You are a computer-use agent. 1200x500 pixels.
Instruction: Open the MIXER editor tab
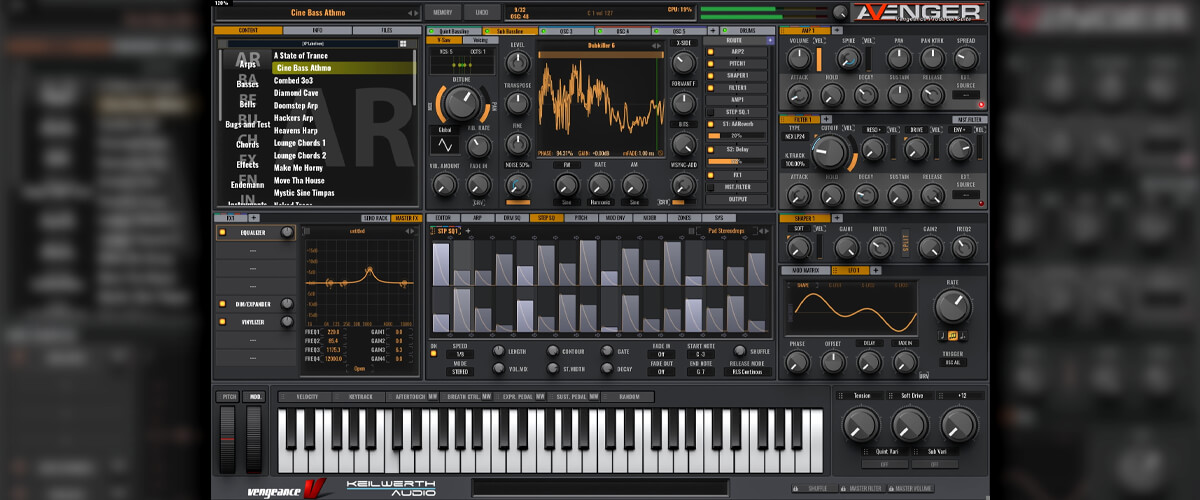650,217
